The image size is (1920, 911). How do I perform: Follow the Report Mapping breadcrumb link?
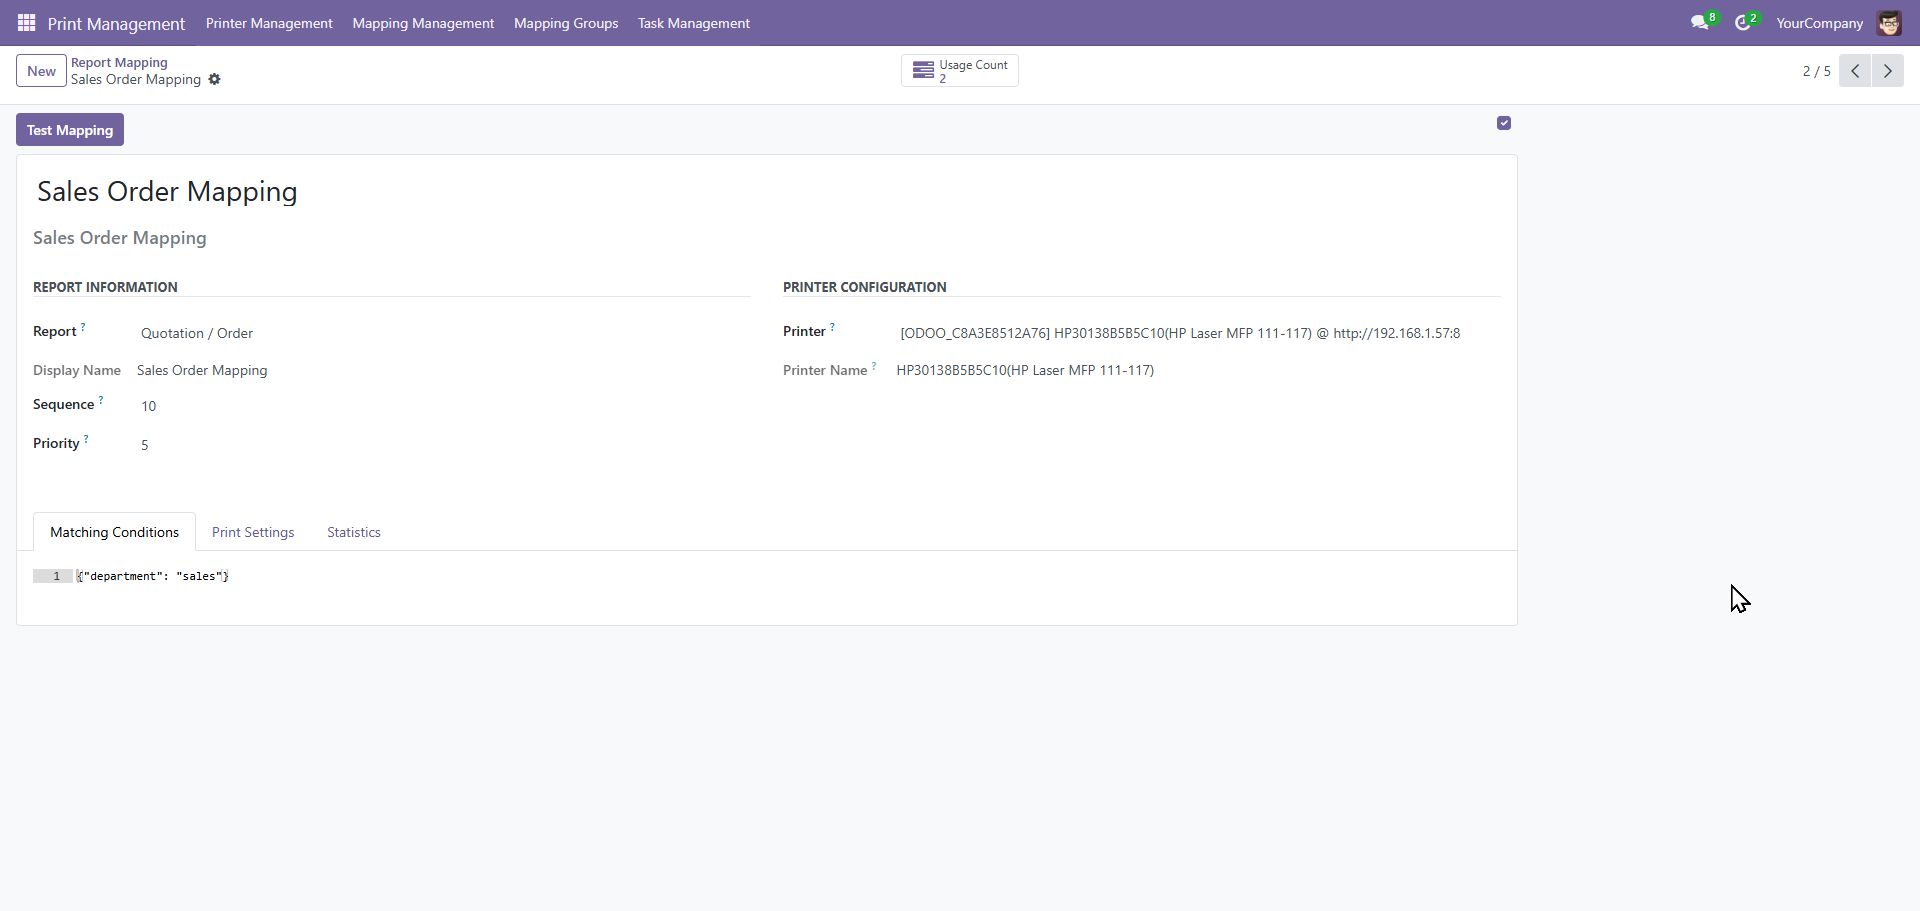pos(119,62)
